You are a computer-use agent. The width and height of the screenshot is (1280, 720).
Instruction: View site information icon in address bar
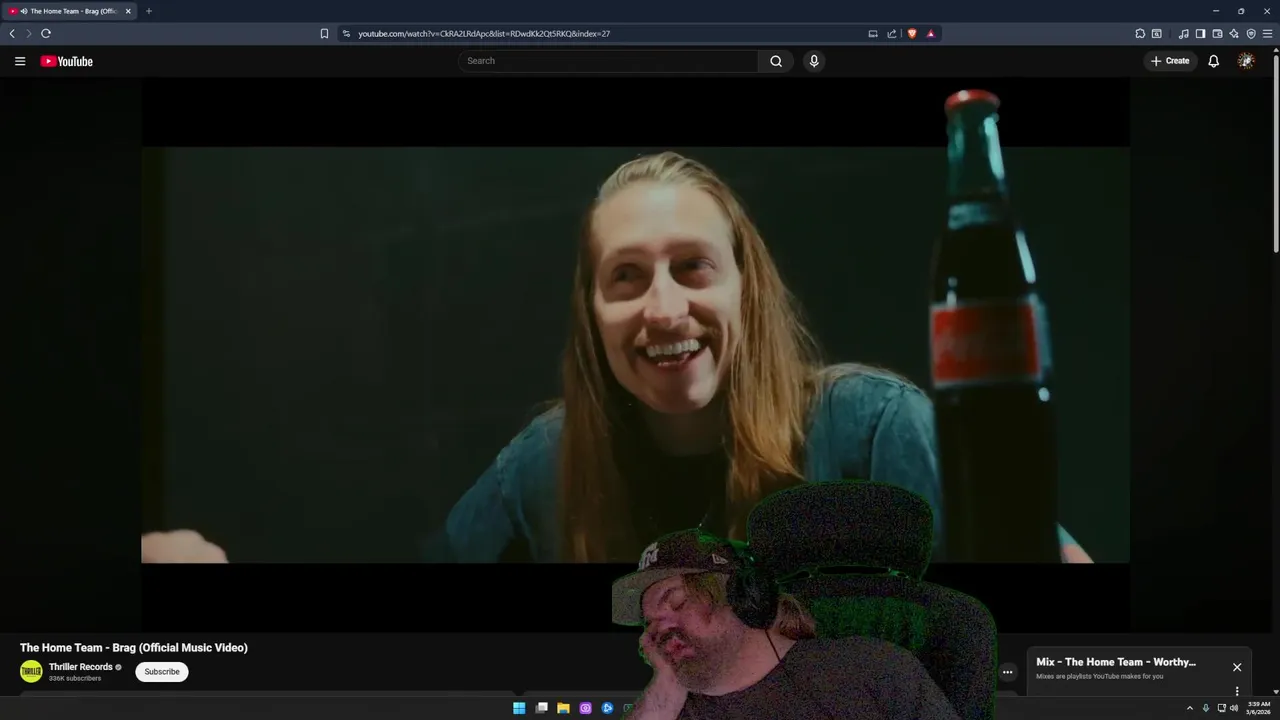tap(346, 33)
